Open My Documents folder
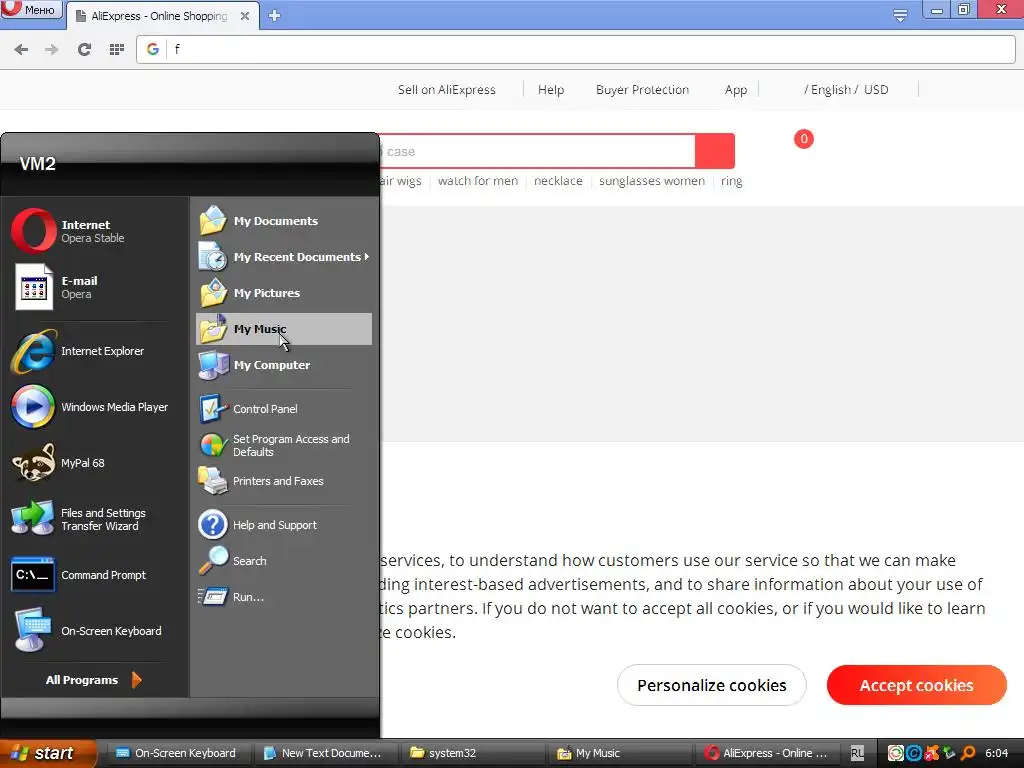Viewport: 1024px width, 768px height. 283,221
